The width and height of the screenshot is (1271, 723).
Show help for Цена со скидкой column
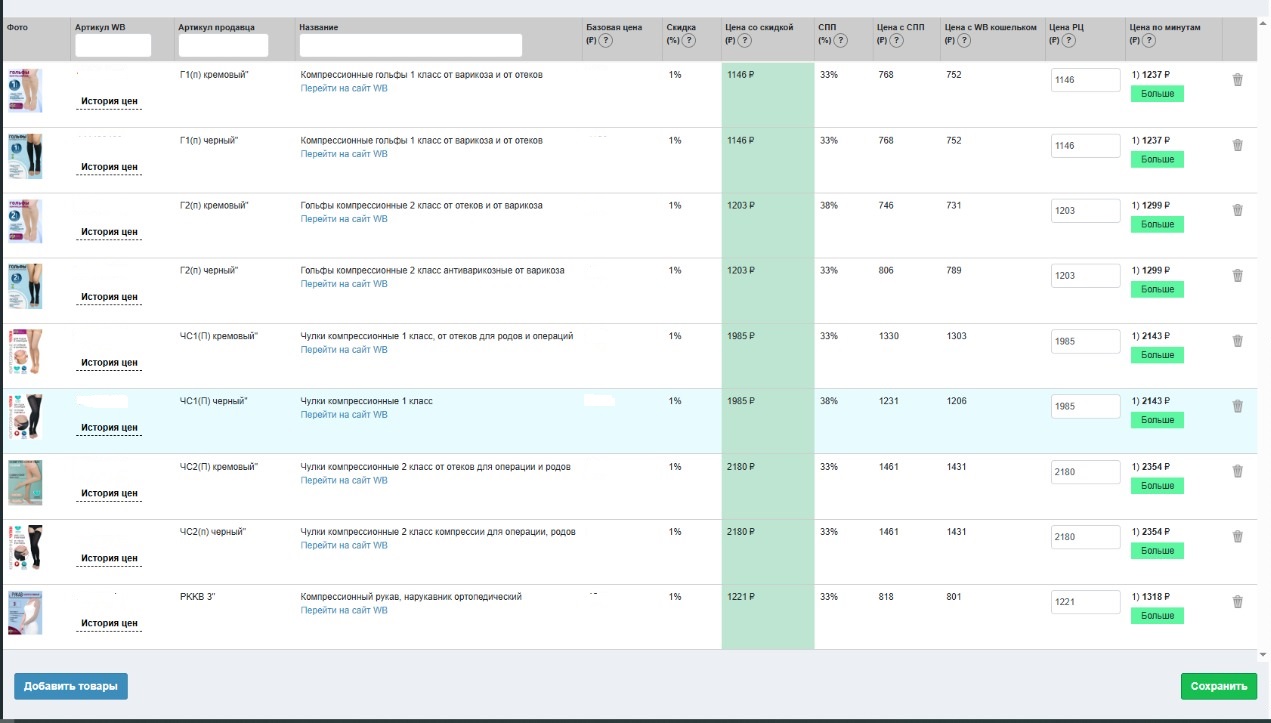tap(744, 41)
